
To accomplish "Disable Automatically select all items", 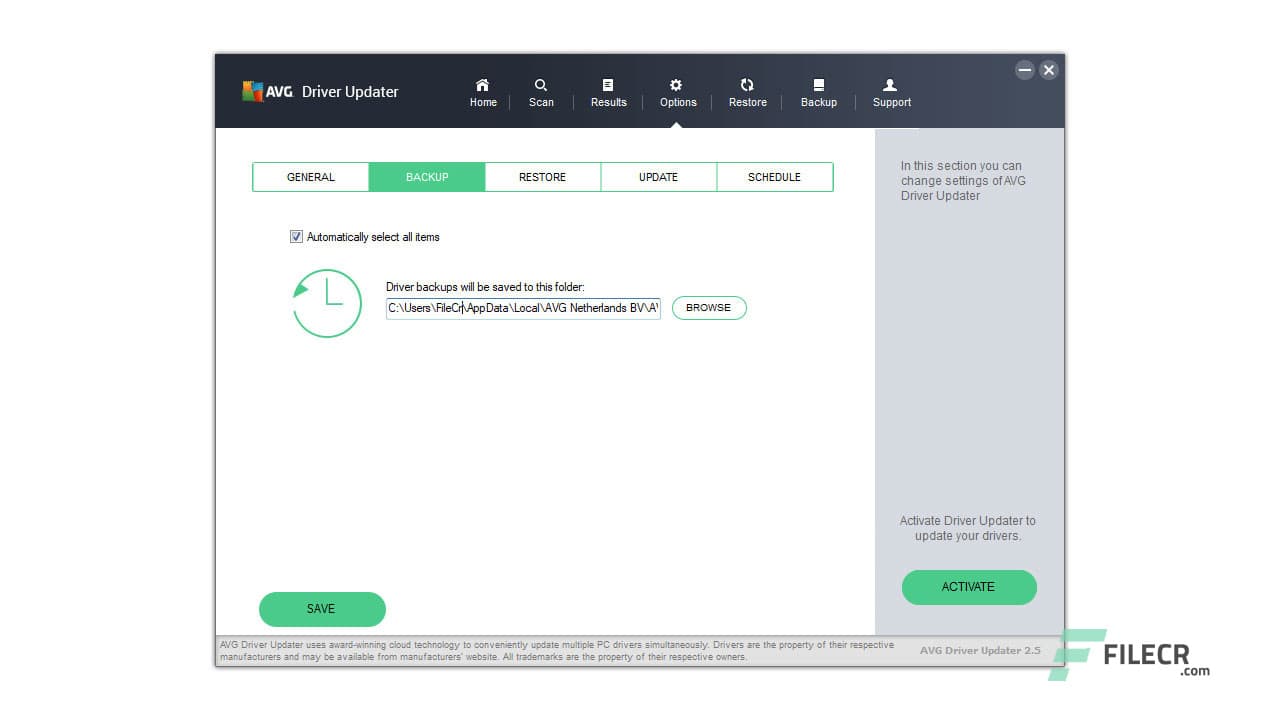I will pyautogui.click(x=296, y=236).
